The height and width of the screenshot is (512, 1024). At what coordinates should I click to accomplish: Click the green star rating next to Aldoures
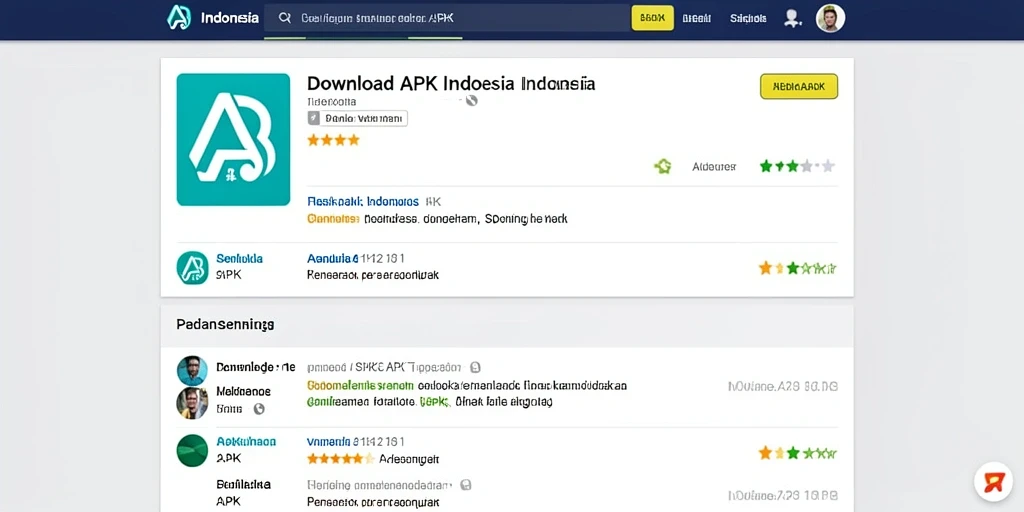coord(797,166)
